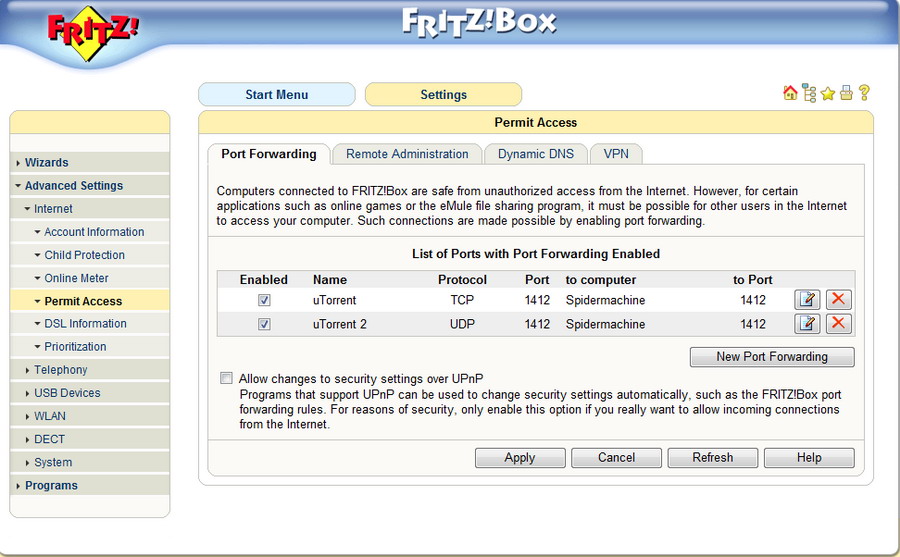The image size is (900, 557).
Task: Collapse the Advanced Settings section
Action: tap(73, 186)
